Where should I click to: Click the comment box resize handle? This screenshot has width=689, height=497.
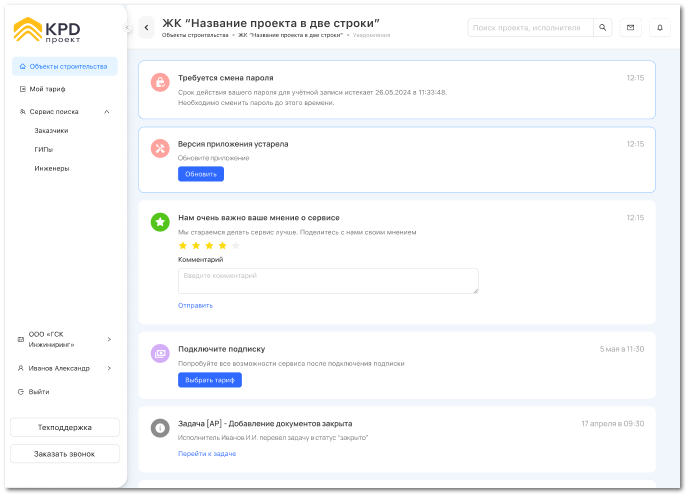(475, 290)
